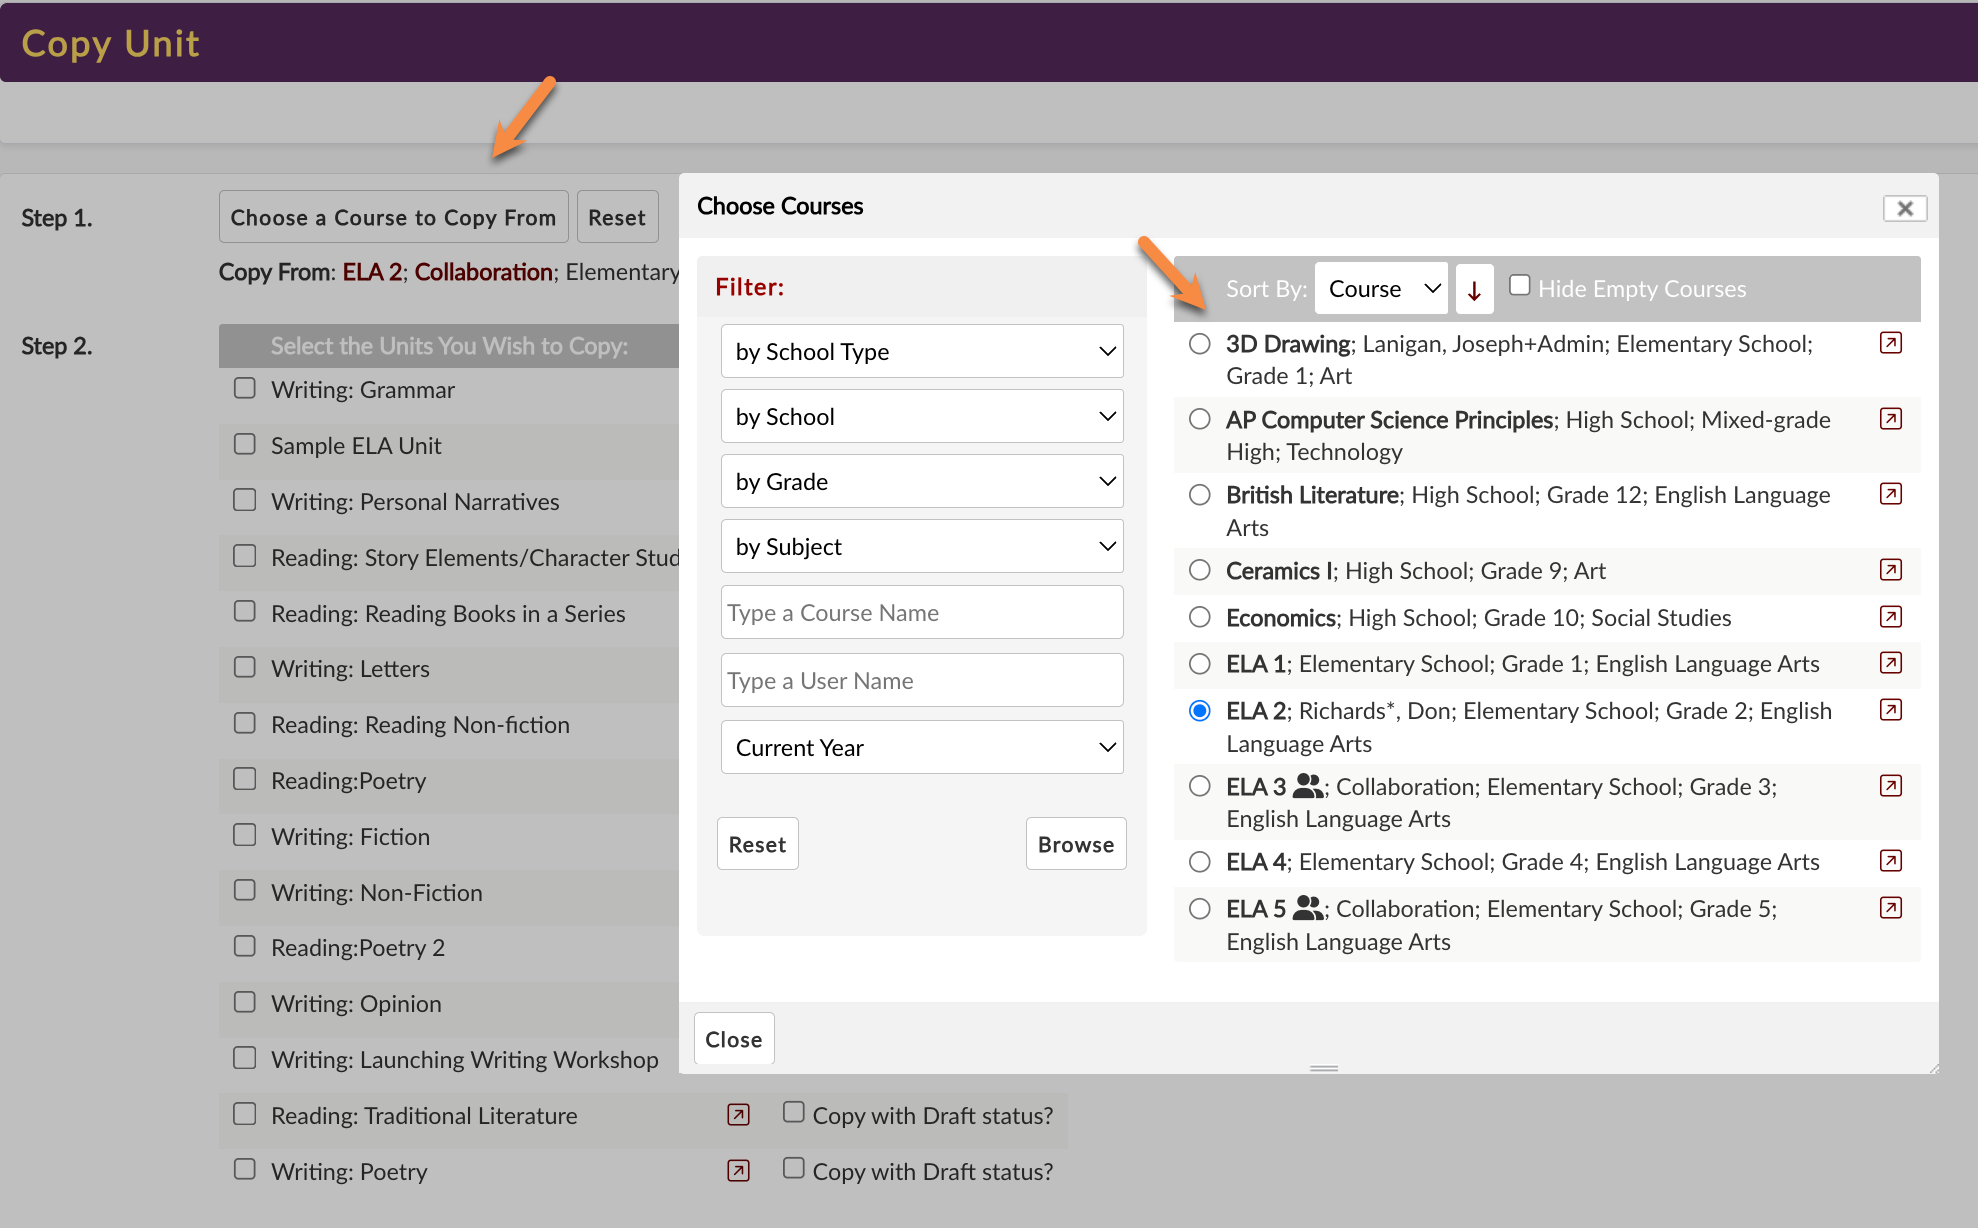Screen dimensions: 1978x1228
Task: Click open icon beside Reading: Traditional Literature
Action: tap(738, 1114)
